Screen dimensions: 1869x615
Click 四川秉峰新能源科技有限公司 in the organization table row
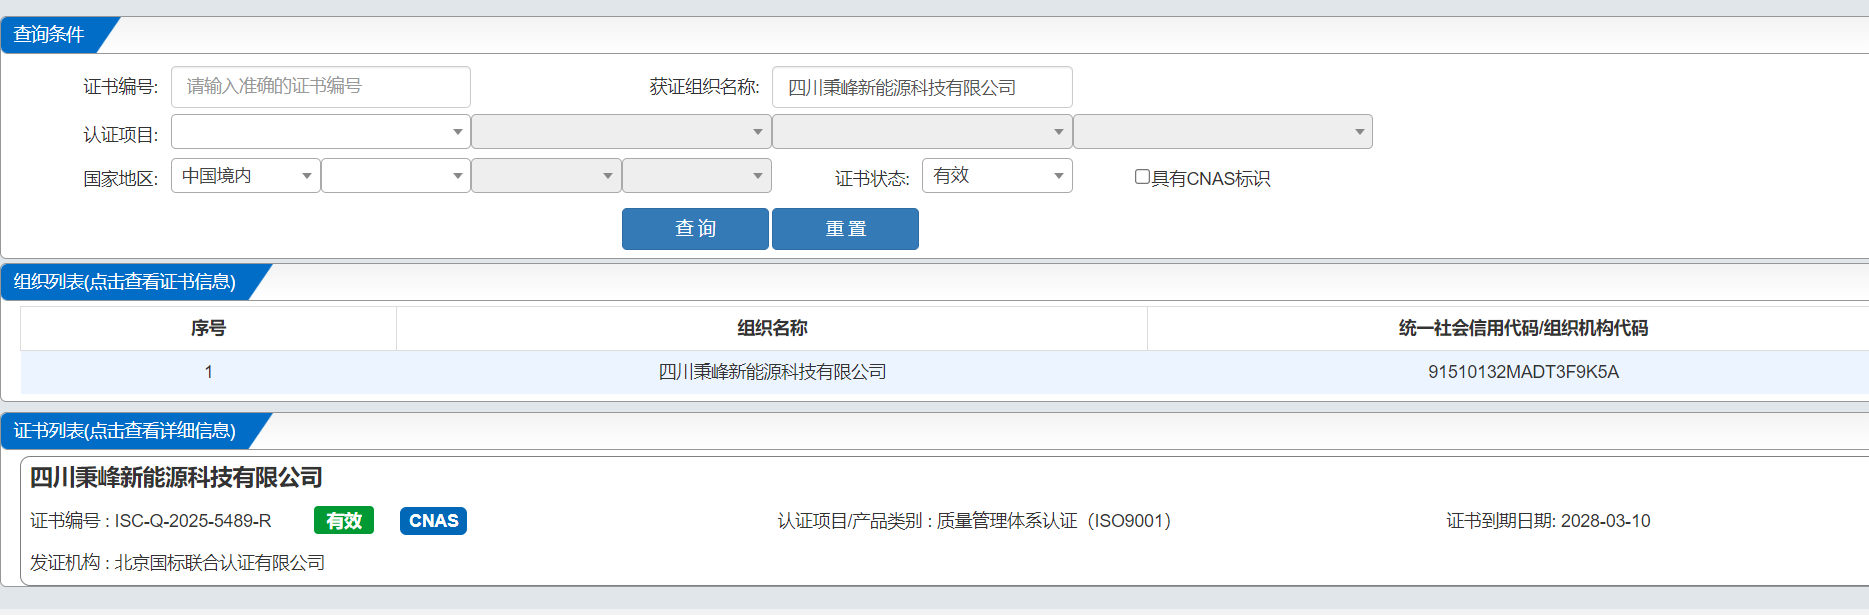[772, 372]
